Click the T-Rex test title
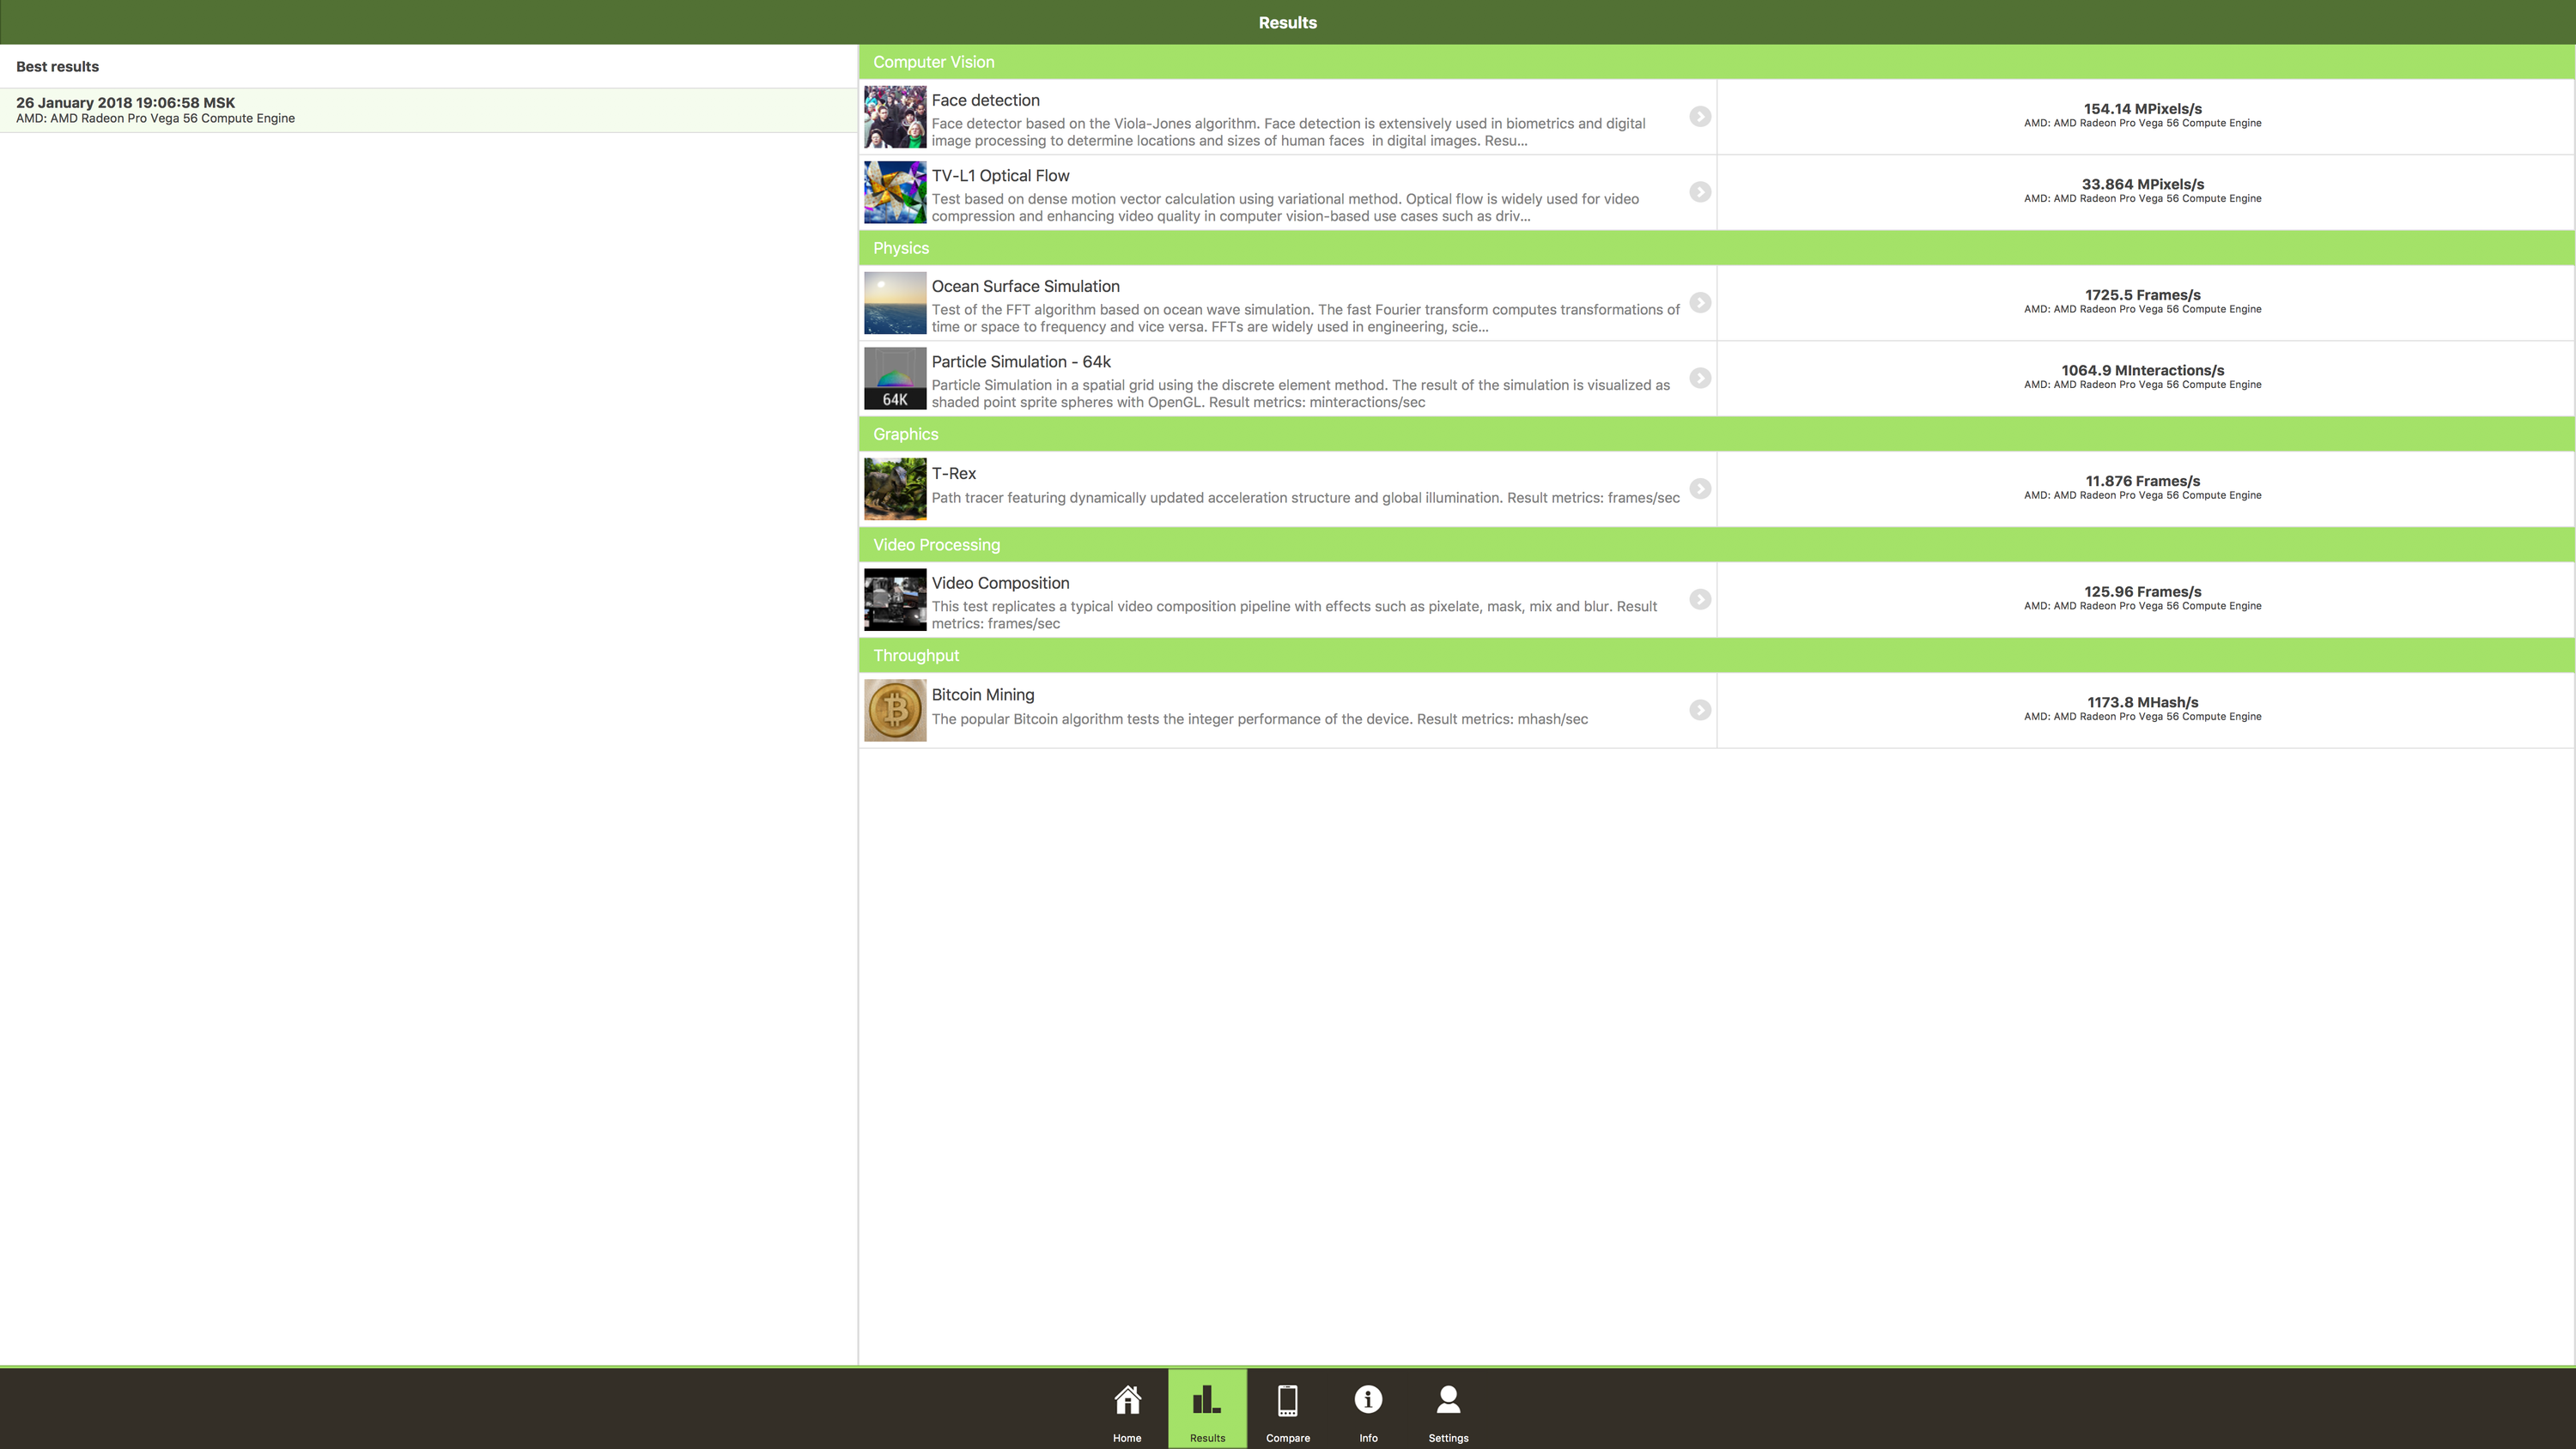The height and width of the screenshot is (1449, 2576). point(953,474)
